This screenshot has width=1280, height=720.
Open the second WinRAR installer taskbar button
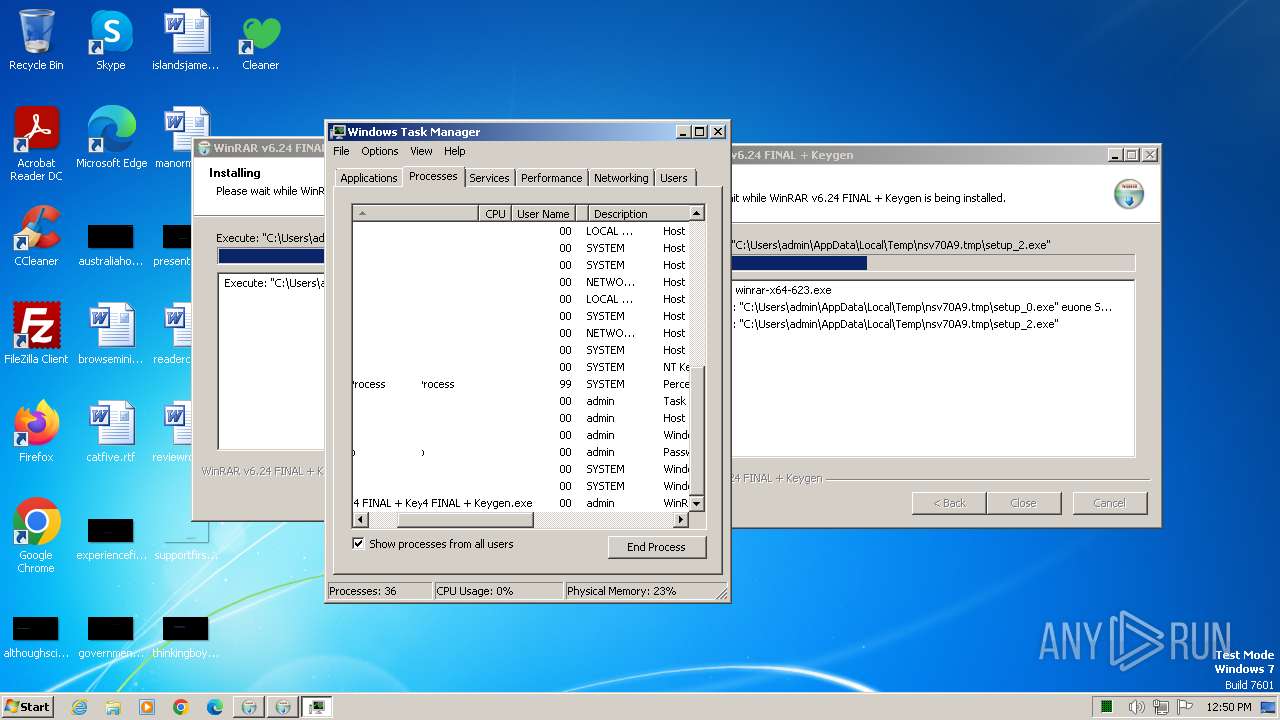pos(282,707)
